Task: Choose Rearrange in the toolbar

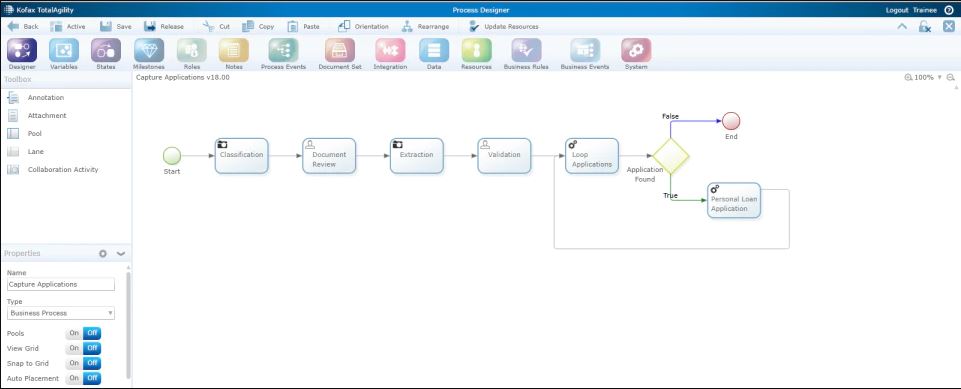Action: point(426,26)
